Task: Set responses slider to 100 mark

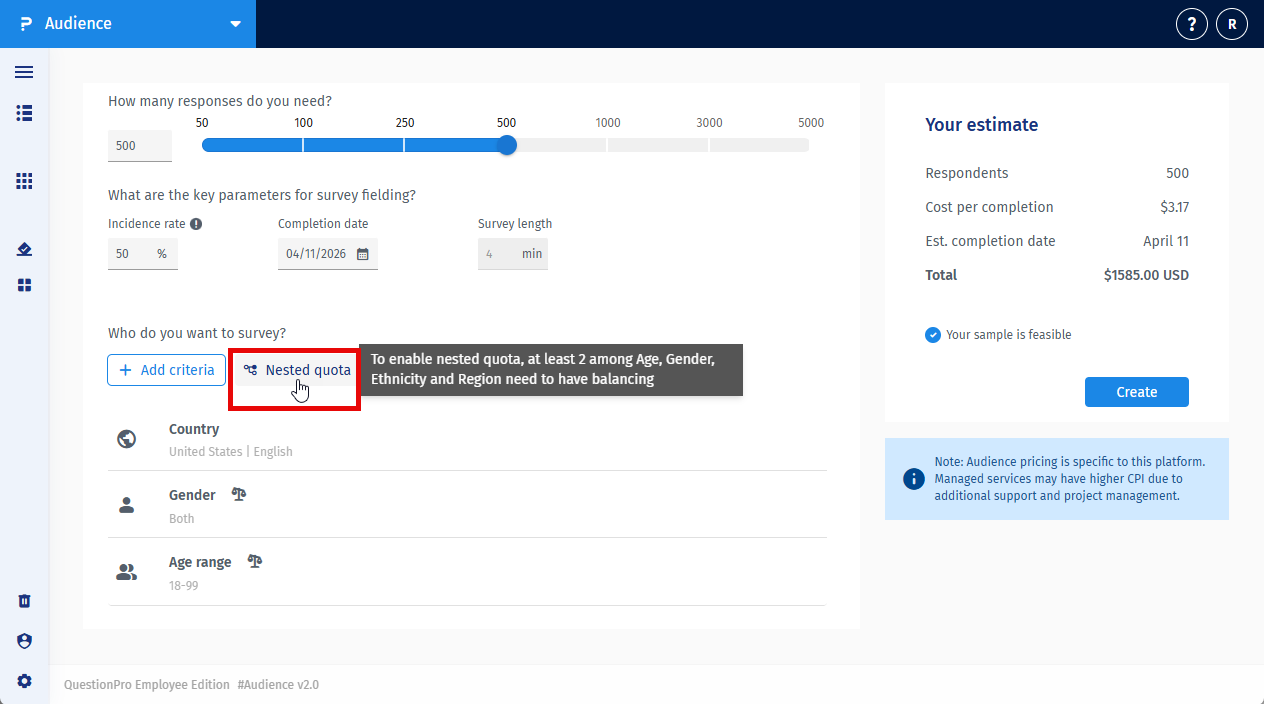Action: 303,145
